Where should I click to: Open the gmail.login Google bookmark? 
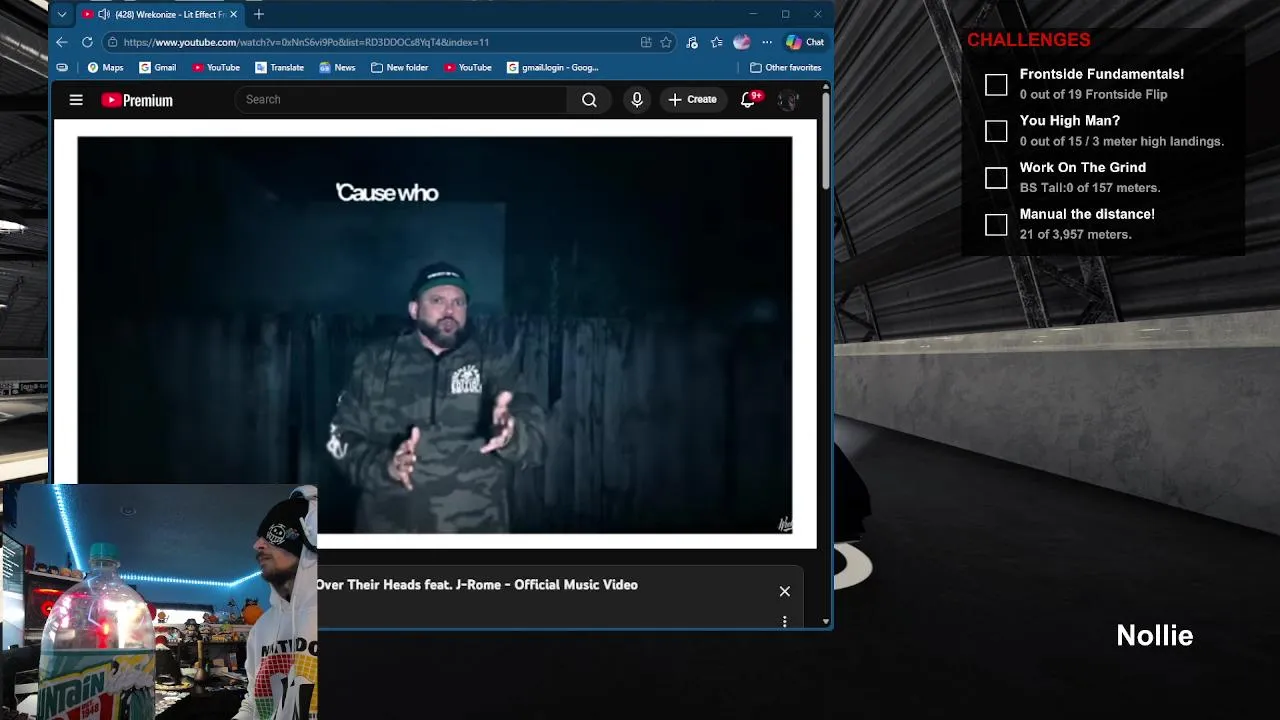pyautogui.click(x=553, y=67)
